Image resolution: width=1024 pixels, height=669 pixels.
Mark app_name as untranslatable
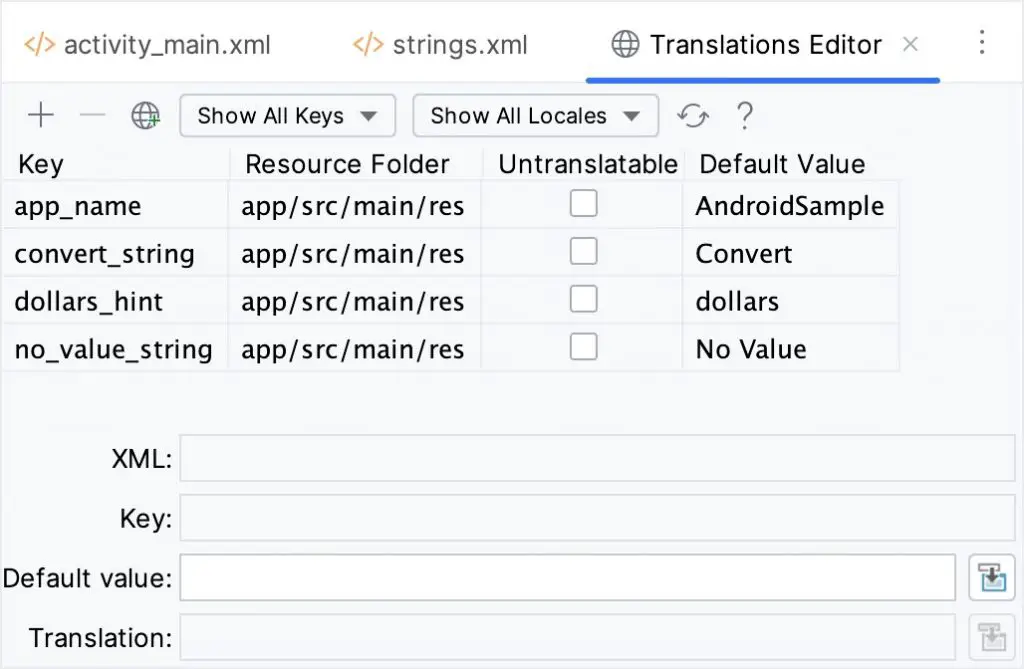tap(586, 202)
